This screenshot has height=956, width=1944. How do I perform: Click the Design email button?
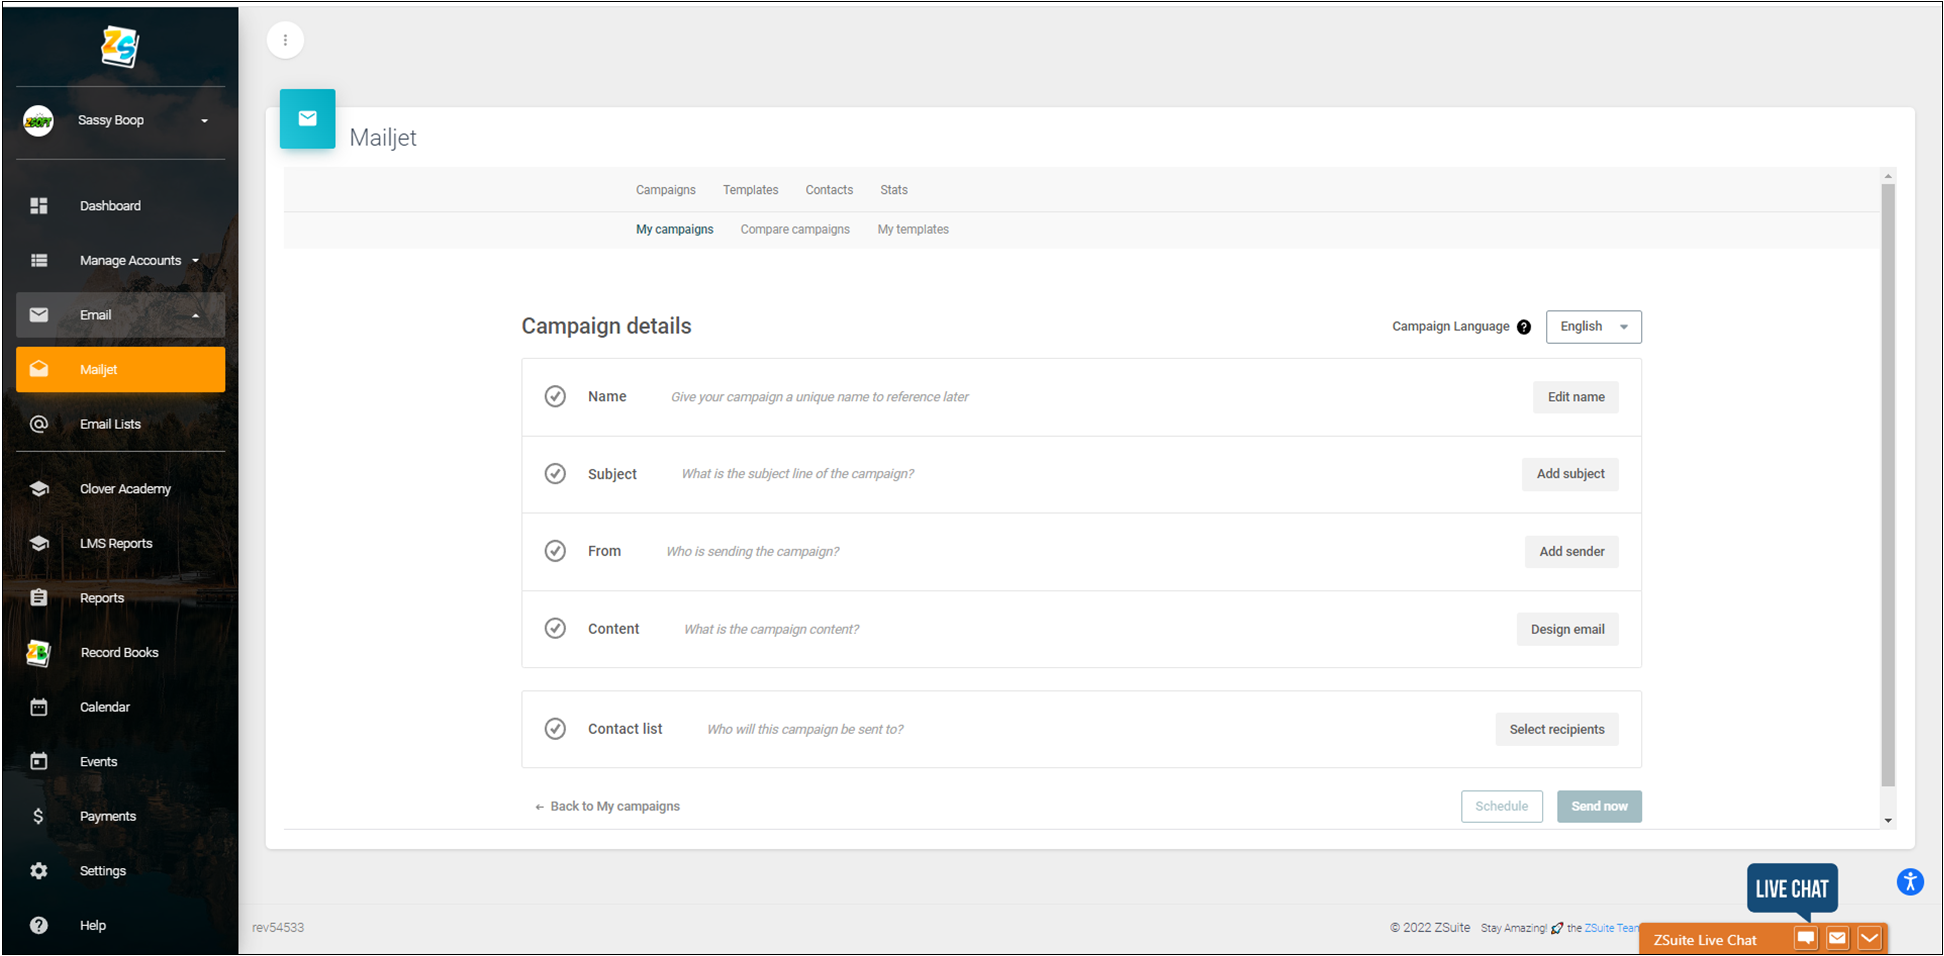(1567, 629)
